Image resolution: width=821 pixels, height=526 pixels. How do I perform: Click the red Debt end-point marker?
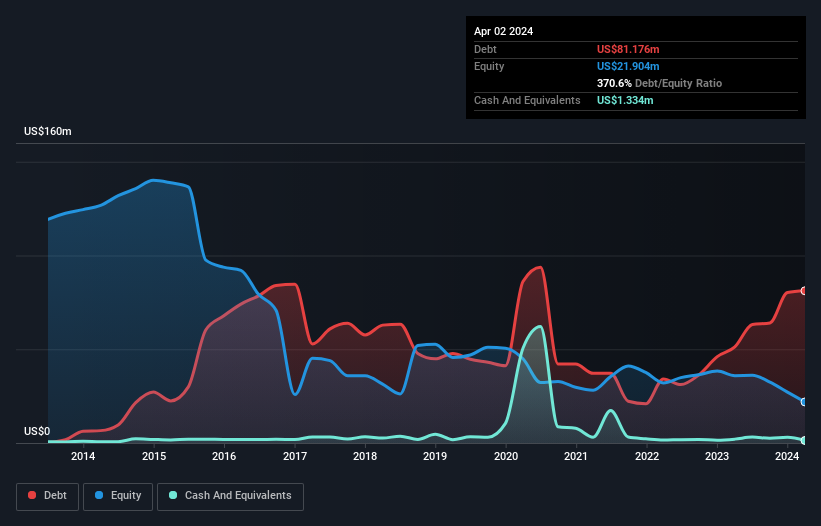[804, 291]
